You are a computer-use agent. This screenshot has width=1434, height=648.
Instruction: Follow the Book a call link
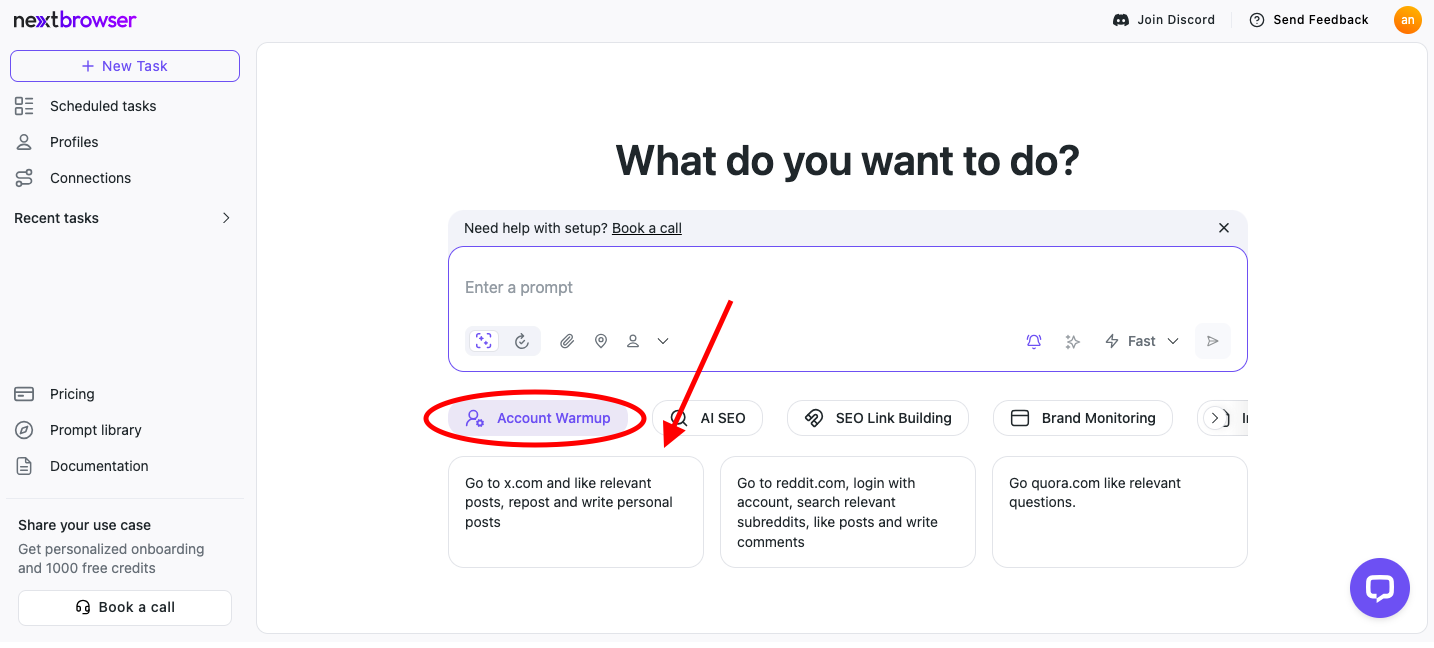pyautogui.click(x=647, y=228)
